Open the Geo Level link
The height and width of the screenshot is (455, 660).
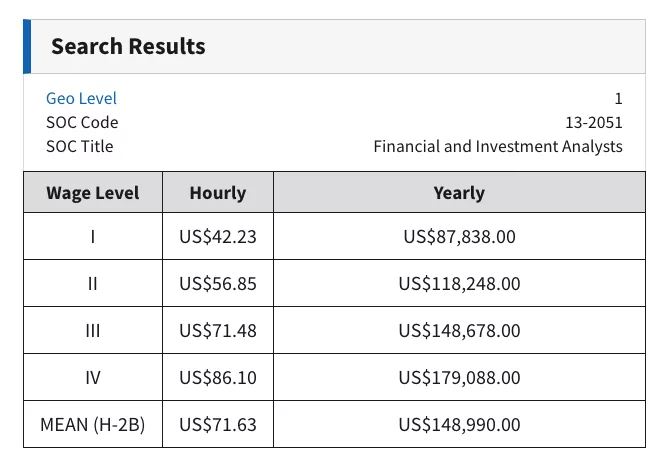click(x=81, y=98)
